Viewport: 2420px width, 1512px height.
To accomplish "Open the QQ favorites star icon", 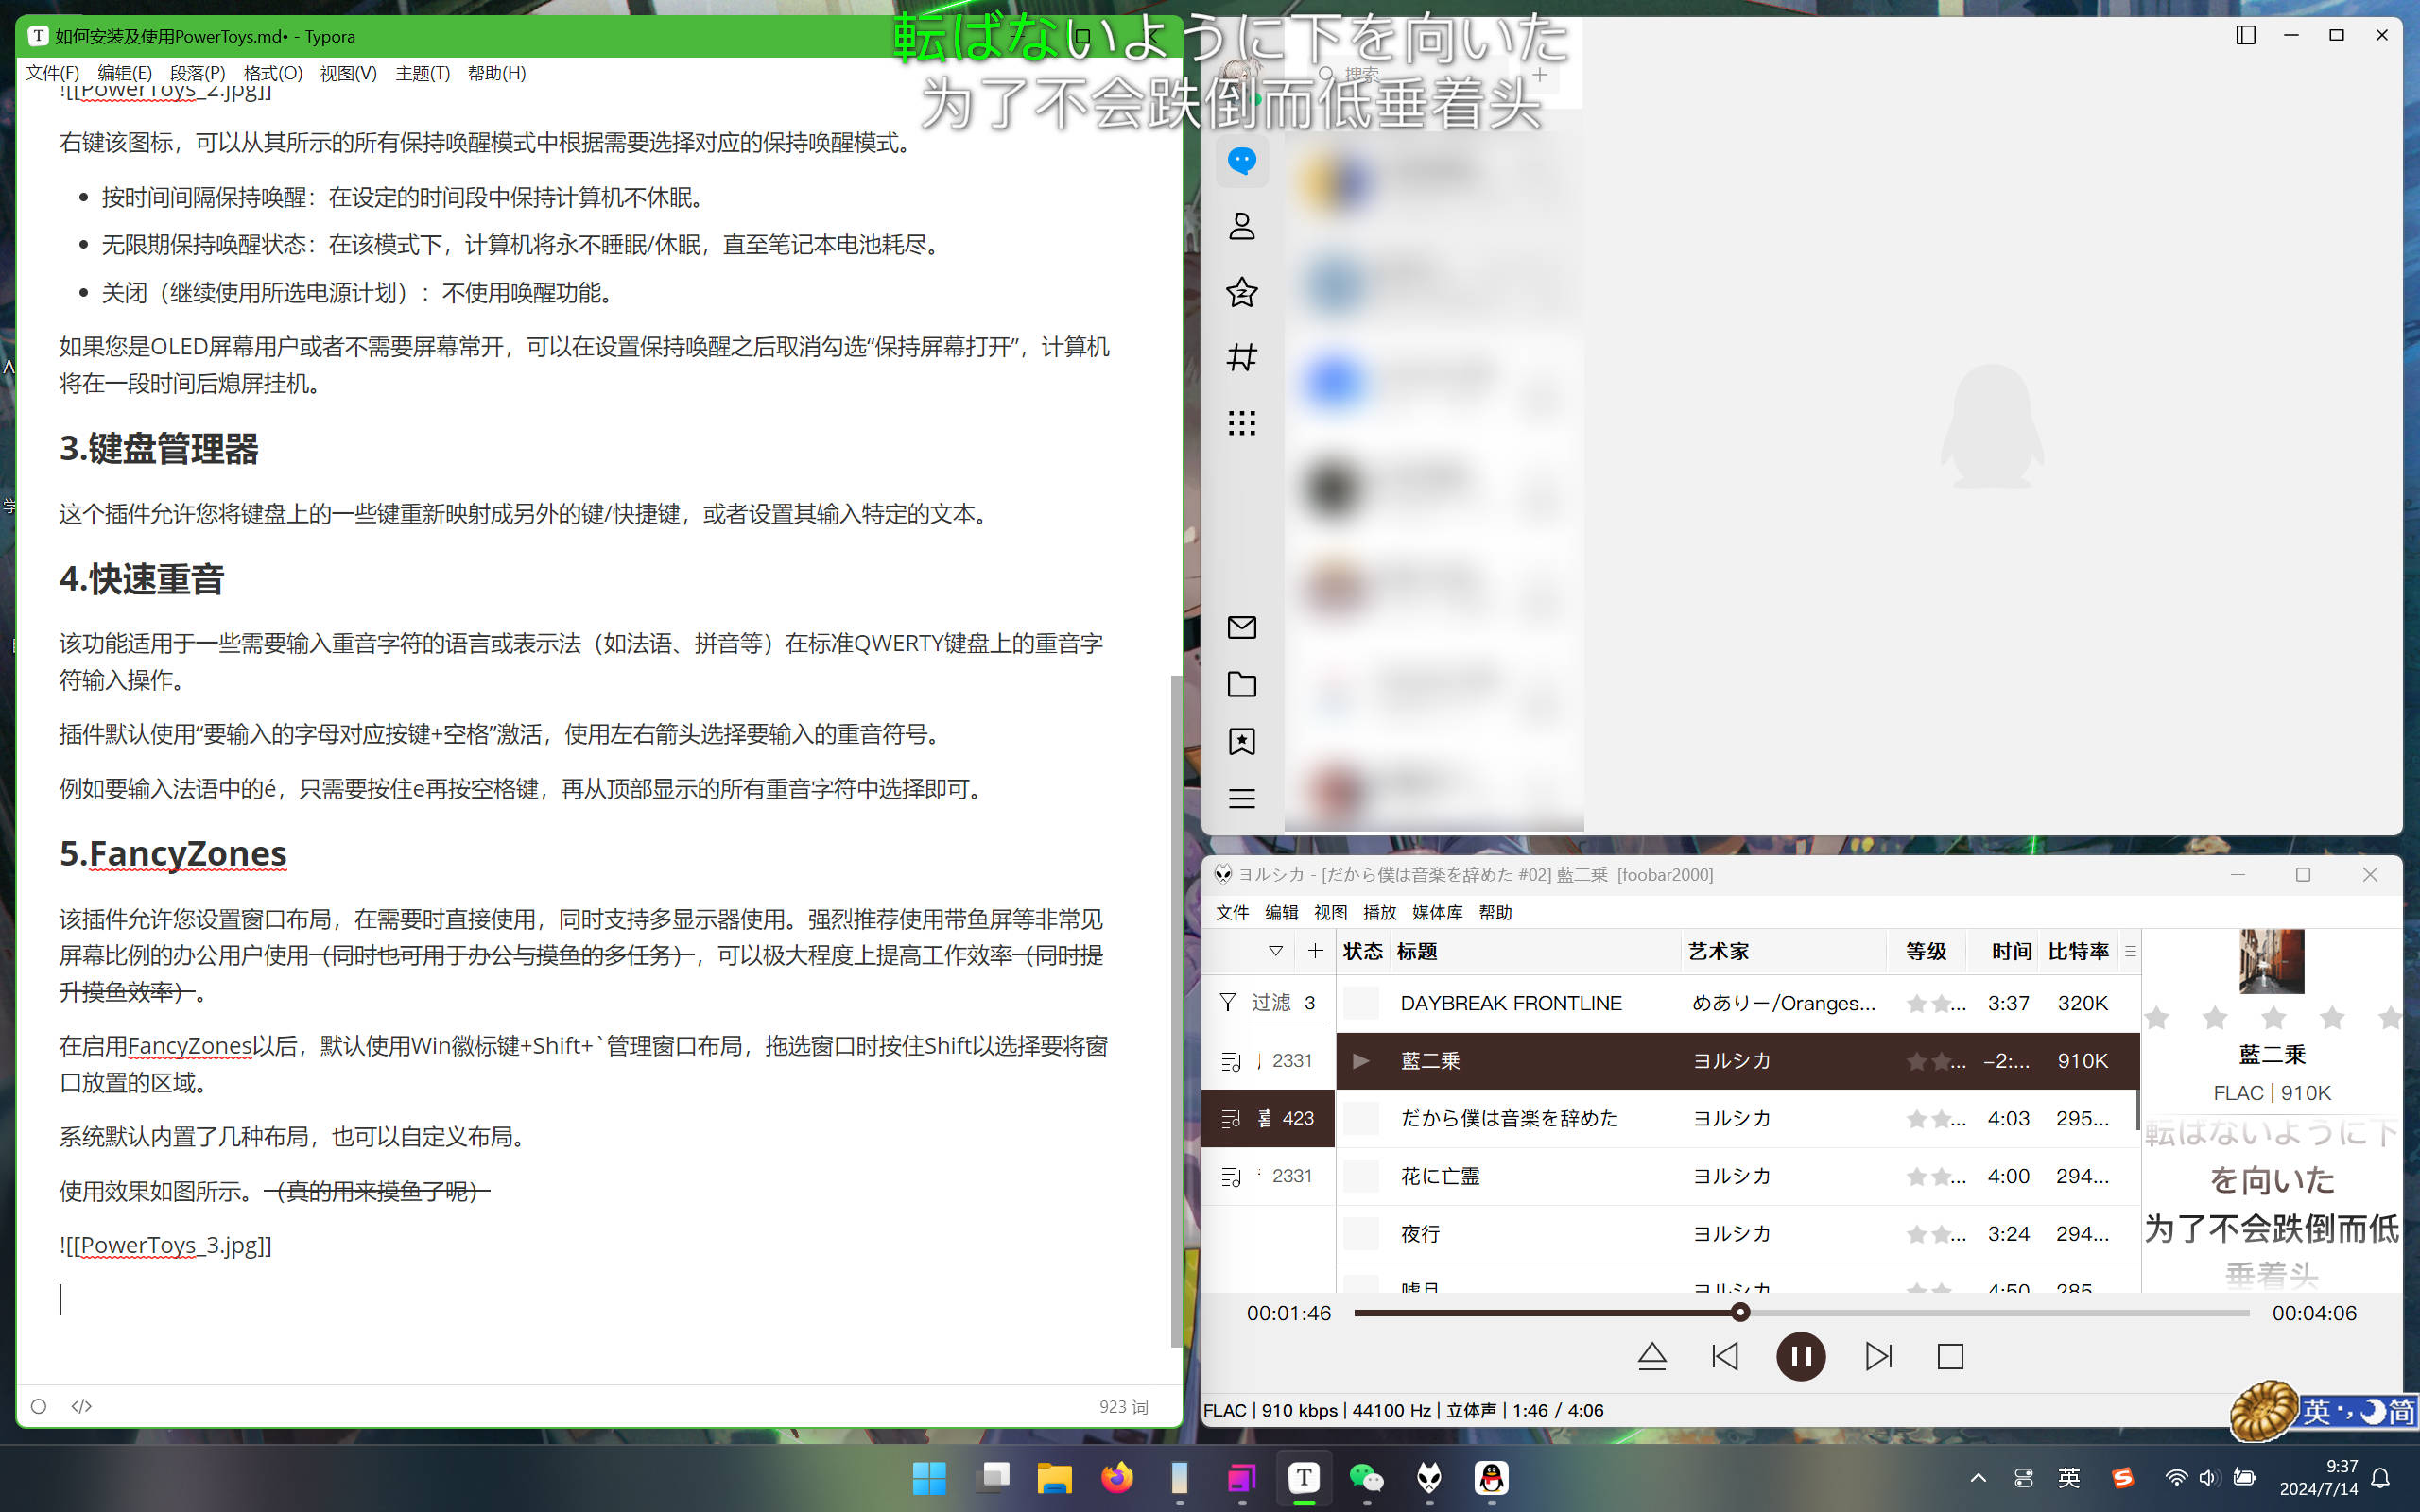I will click(x=1241, y=292).
